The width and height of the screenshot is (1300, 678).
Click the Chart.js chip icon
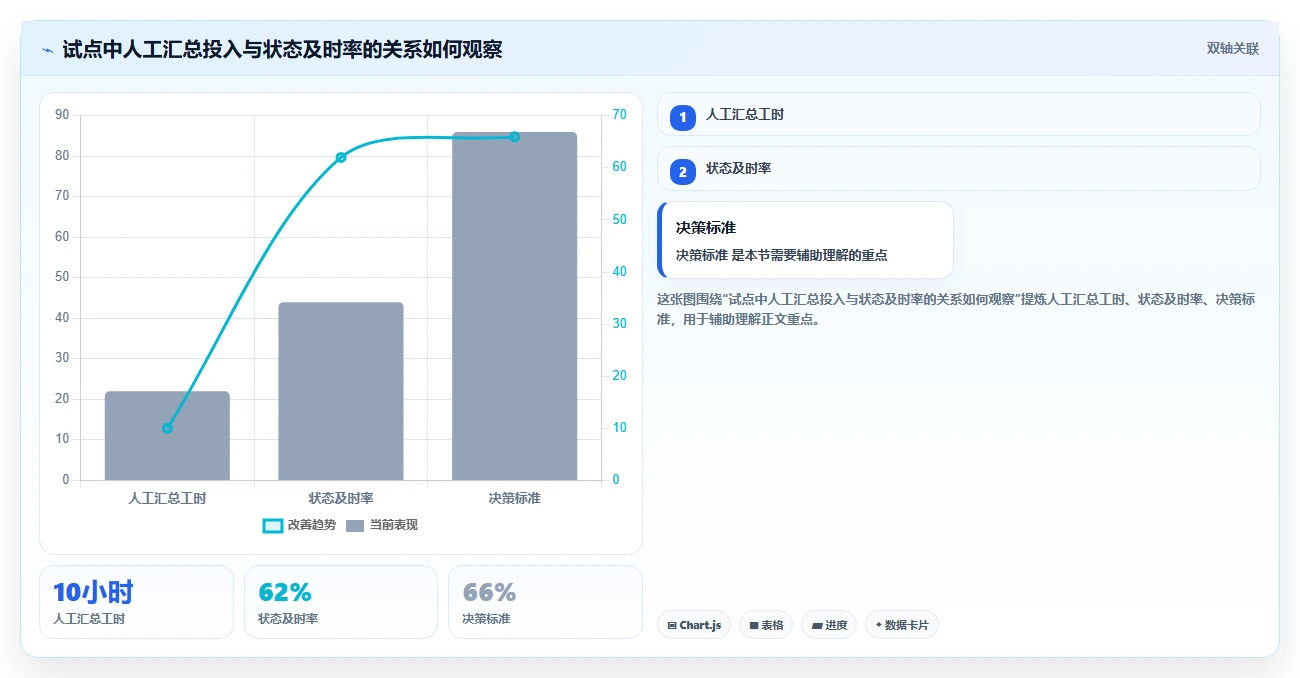pyautogui.click(x=672, y=625)
